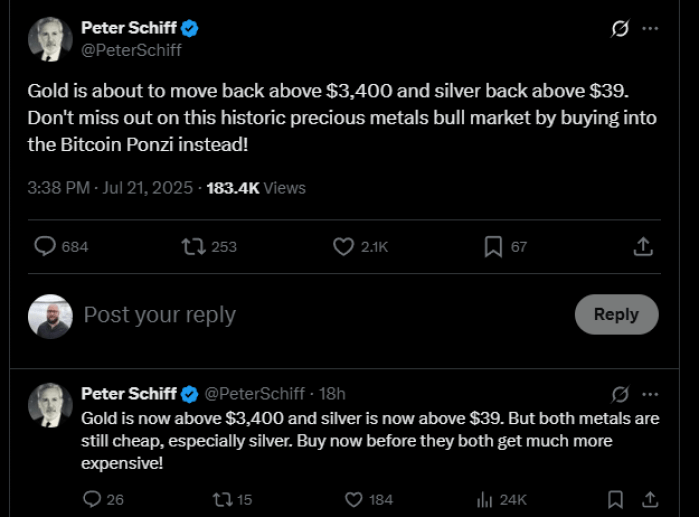Bookmark the reply tweet

pyautogui.click(x=616, y=499)
